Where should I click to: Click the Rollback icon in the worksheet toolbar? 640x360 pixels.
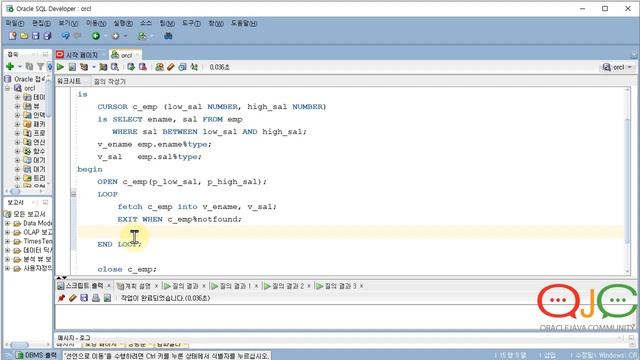click(x=142, y=67)
